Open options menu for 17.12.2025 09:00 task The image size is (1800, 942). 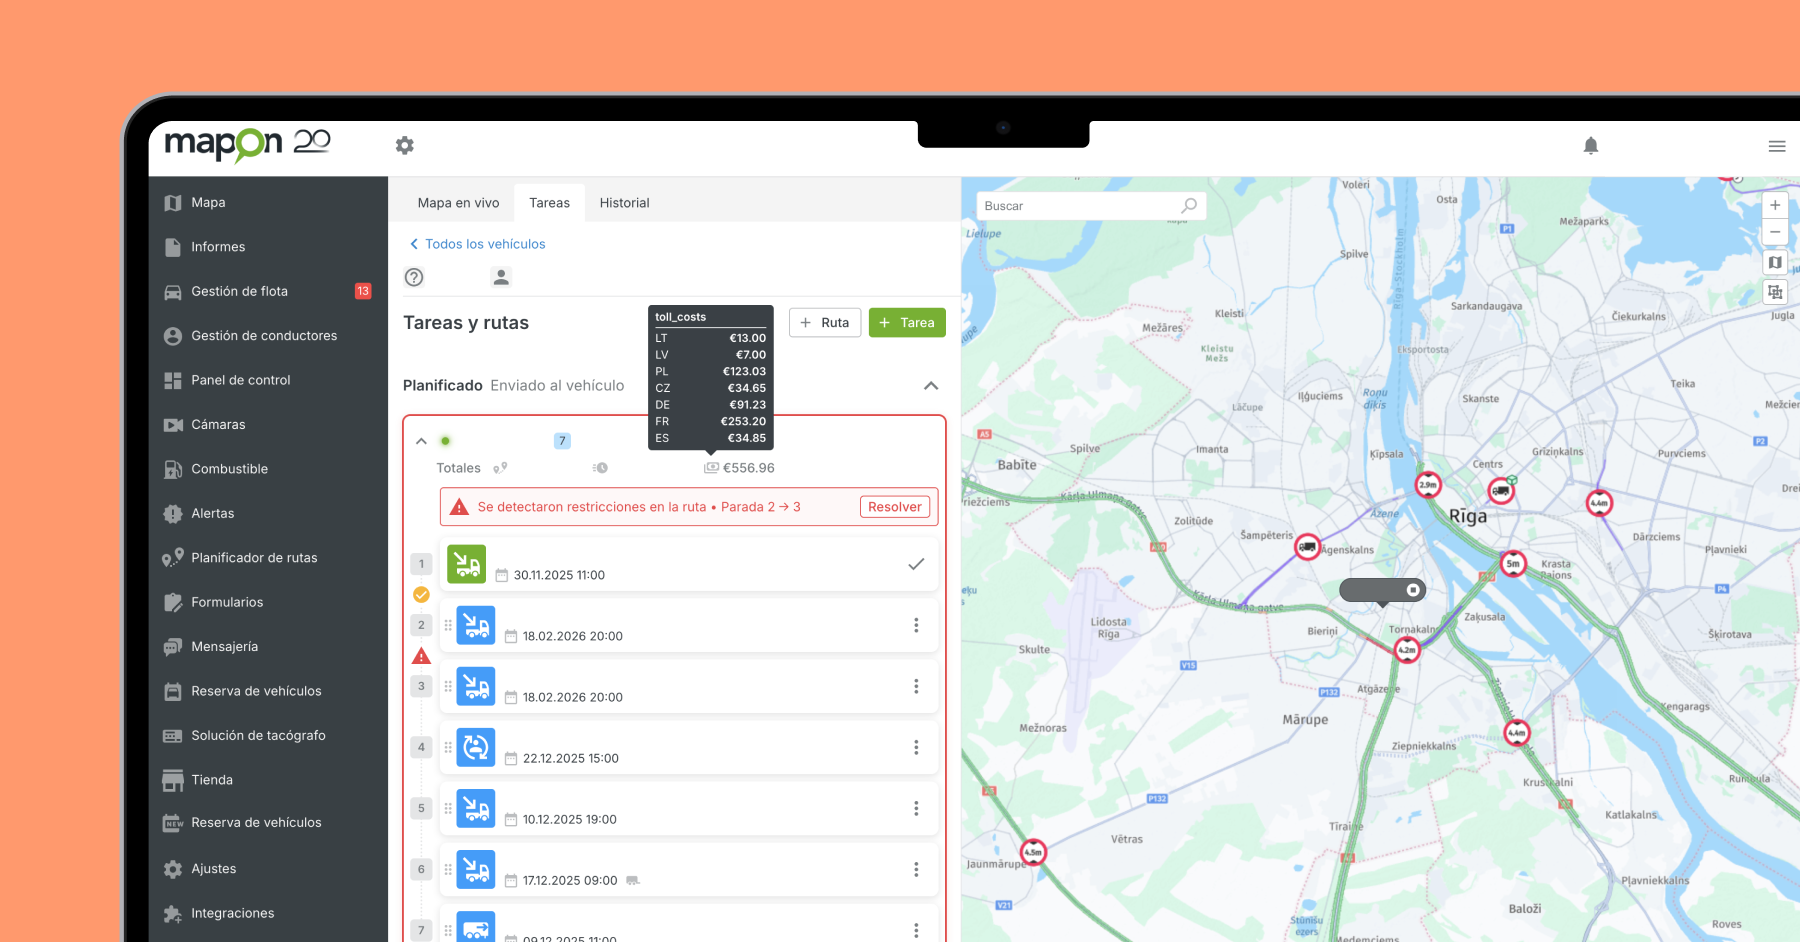pos(916,869)
